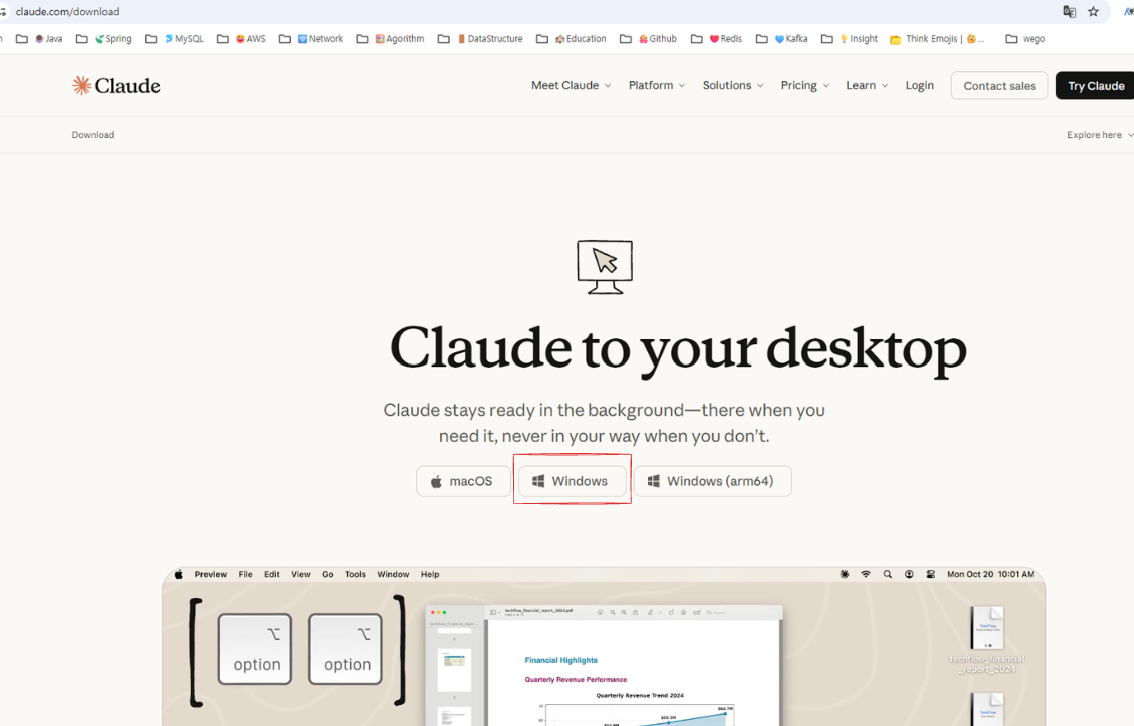This screenshot has width=1134, height=726.
Task: Open Edit menu in demo image
Action: (272, 574)
